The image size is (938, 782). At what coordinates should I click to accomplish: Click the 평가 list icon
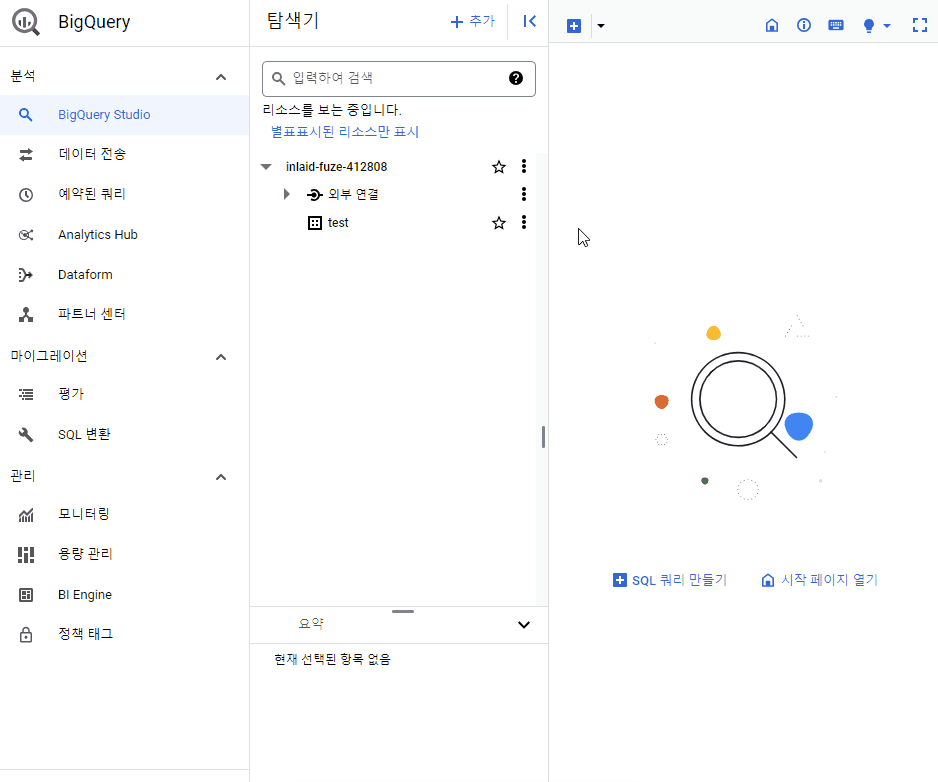point(26,394)
